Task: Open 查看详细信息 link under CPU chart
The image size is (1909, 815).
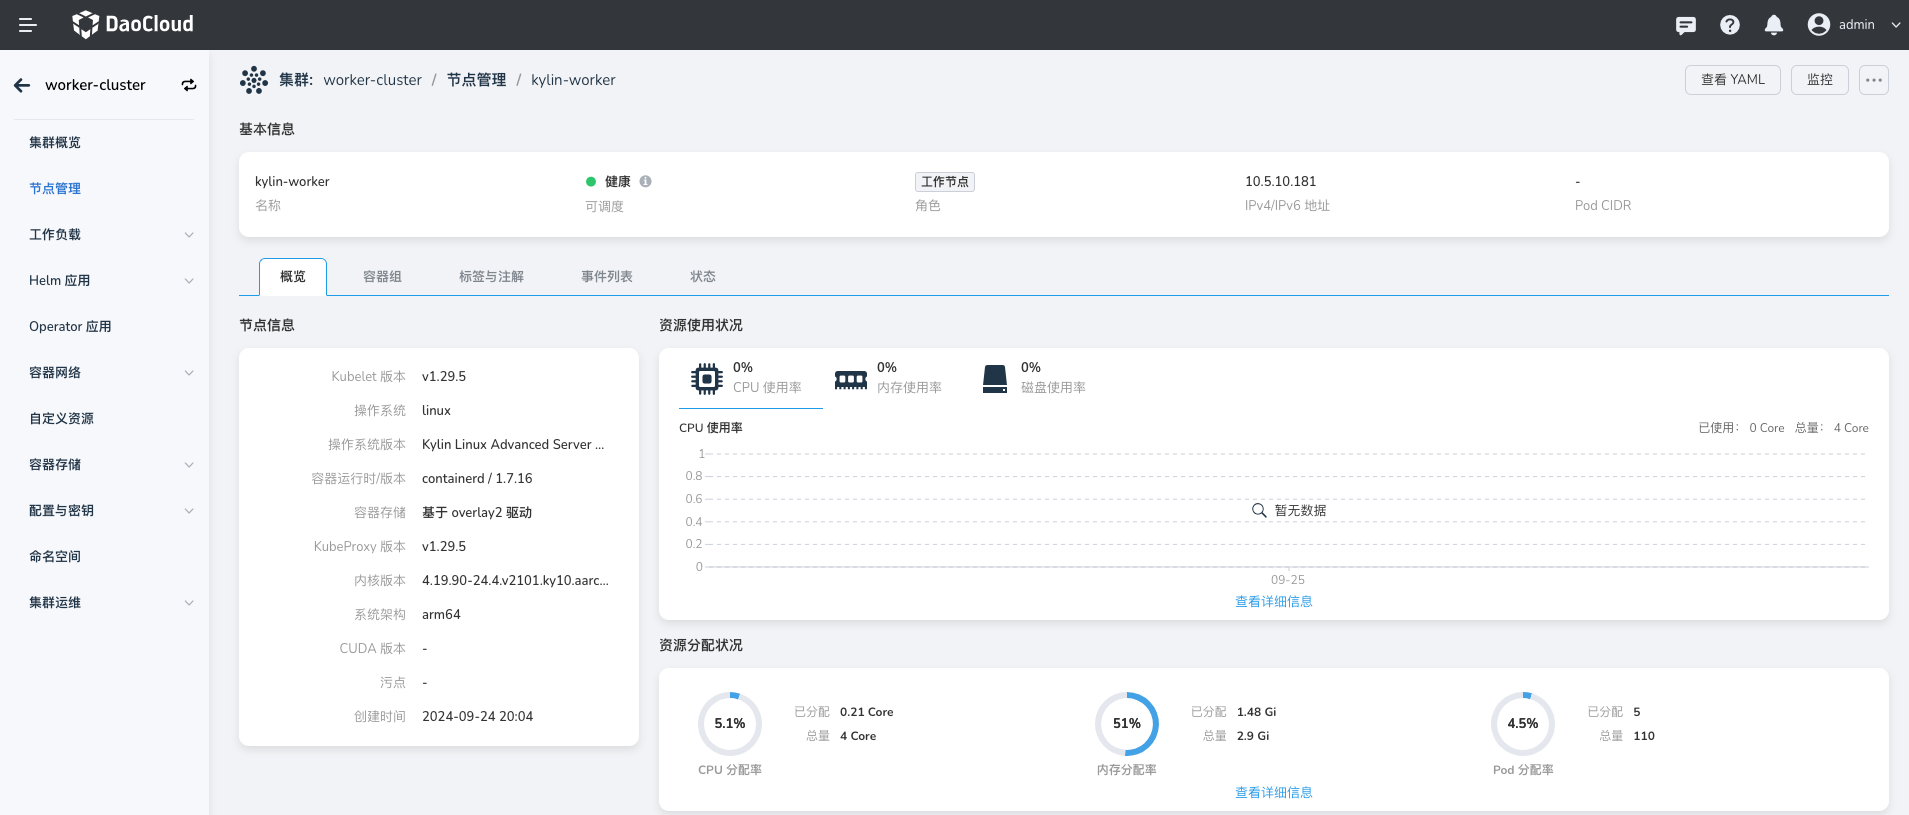Action: [x=1273, y=602]
